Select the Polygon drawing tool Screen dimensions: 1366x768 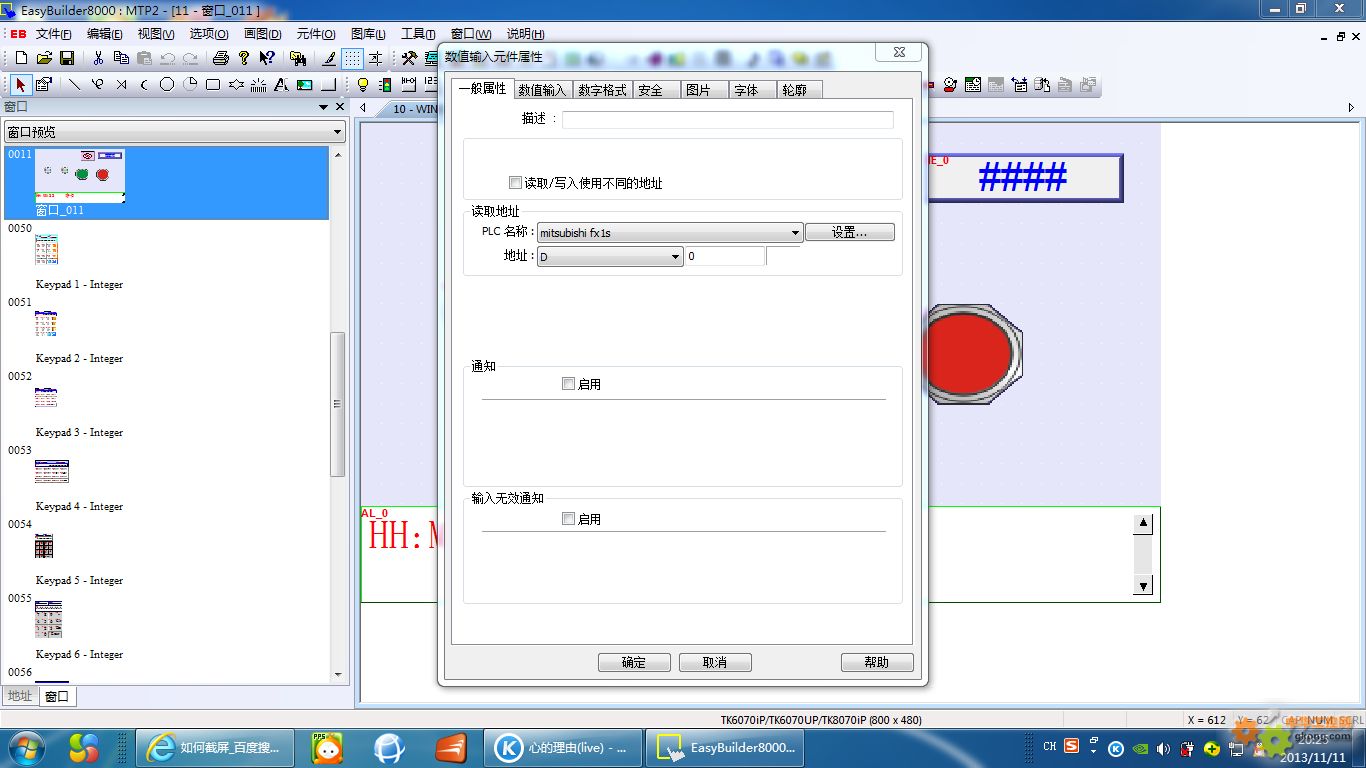[236, 85]
